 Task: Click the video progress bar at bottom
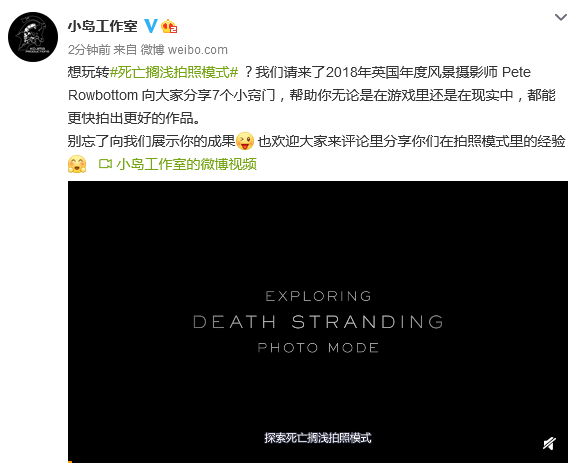click(318, 462)
